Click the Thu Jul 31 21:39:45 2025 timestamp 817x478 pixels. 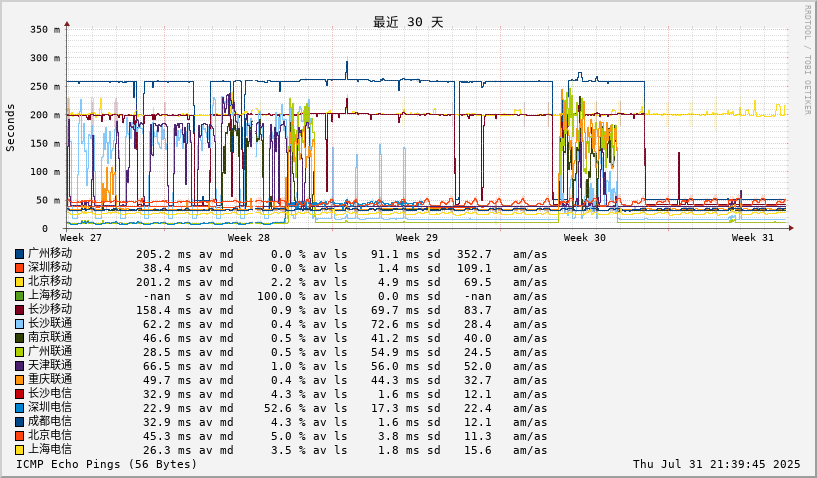716,464
